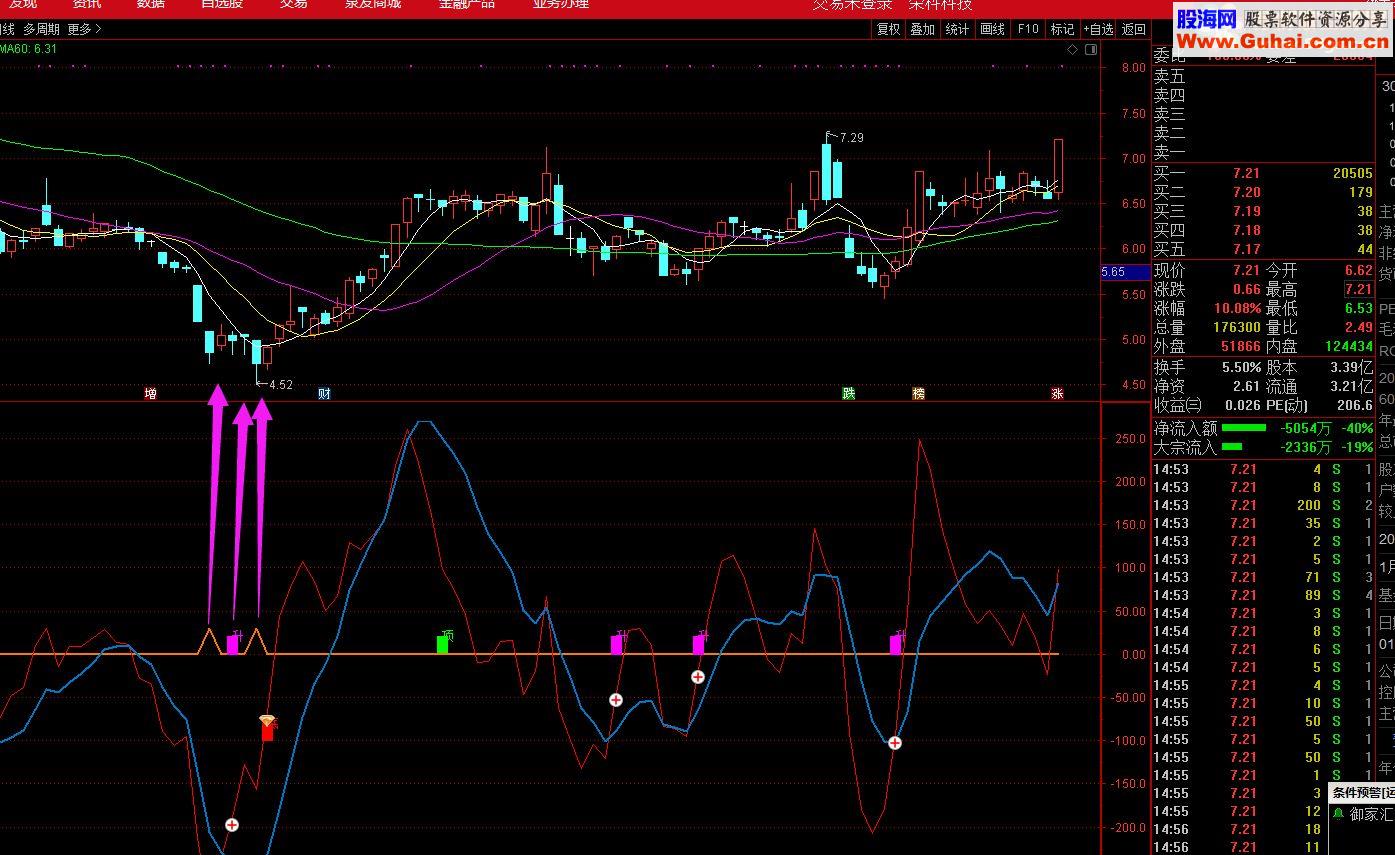Click the 现价 7.21 value
Screen dimensions: 1395x855
(x=1246, y=271)
